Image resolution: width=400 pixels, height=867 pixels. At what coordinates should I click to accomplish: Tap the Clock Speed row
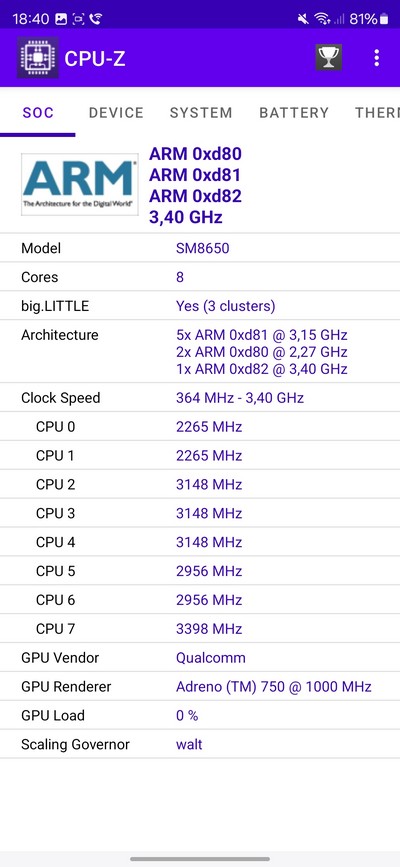pos(200,398)
